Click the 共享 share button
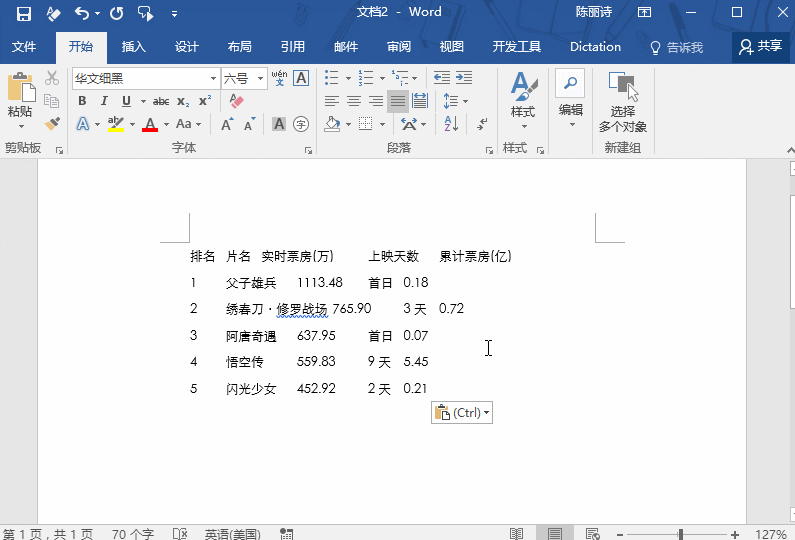Image resolution: width=795 pixels, height=540 pixels. point(761,47)
